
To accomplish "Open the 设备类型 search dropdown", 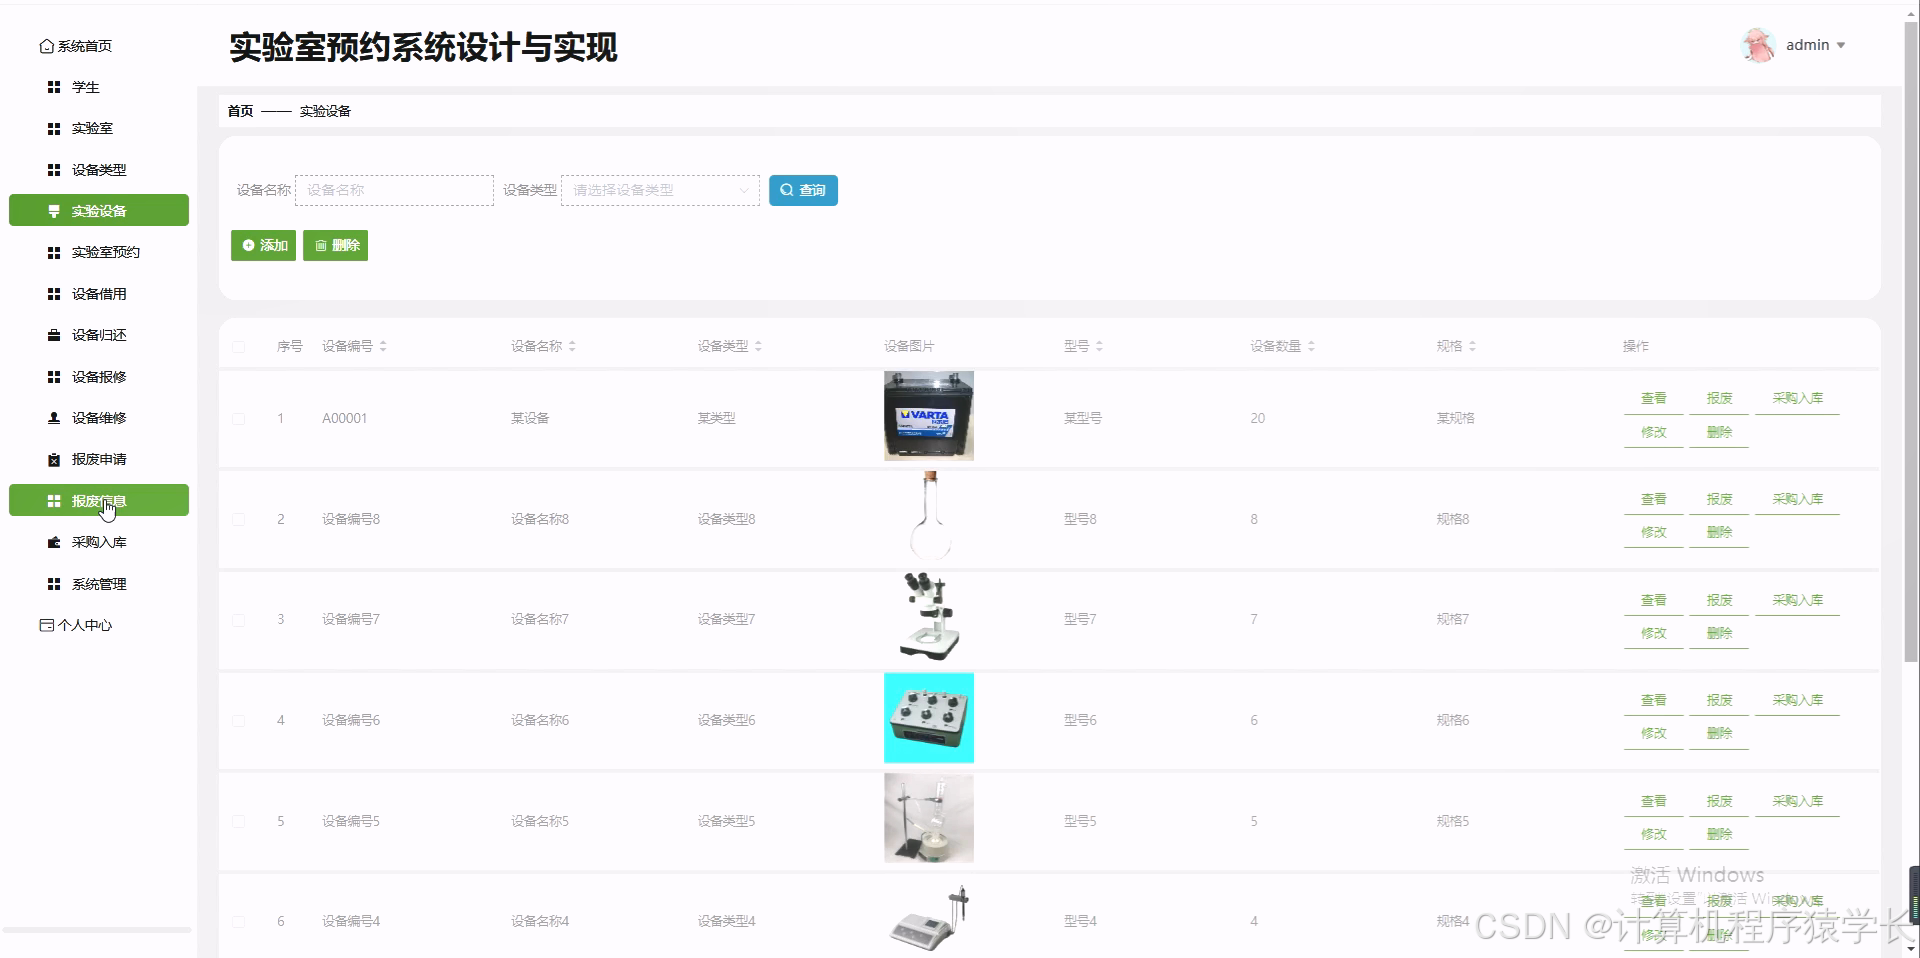I will [659, 190].
